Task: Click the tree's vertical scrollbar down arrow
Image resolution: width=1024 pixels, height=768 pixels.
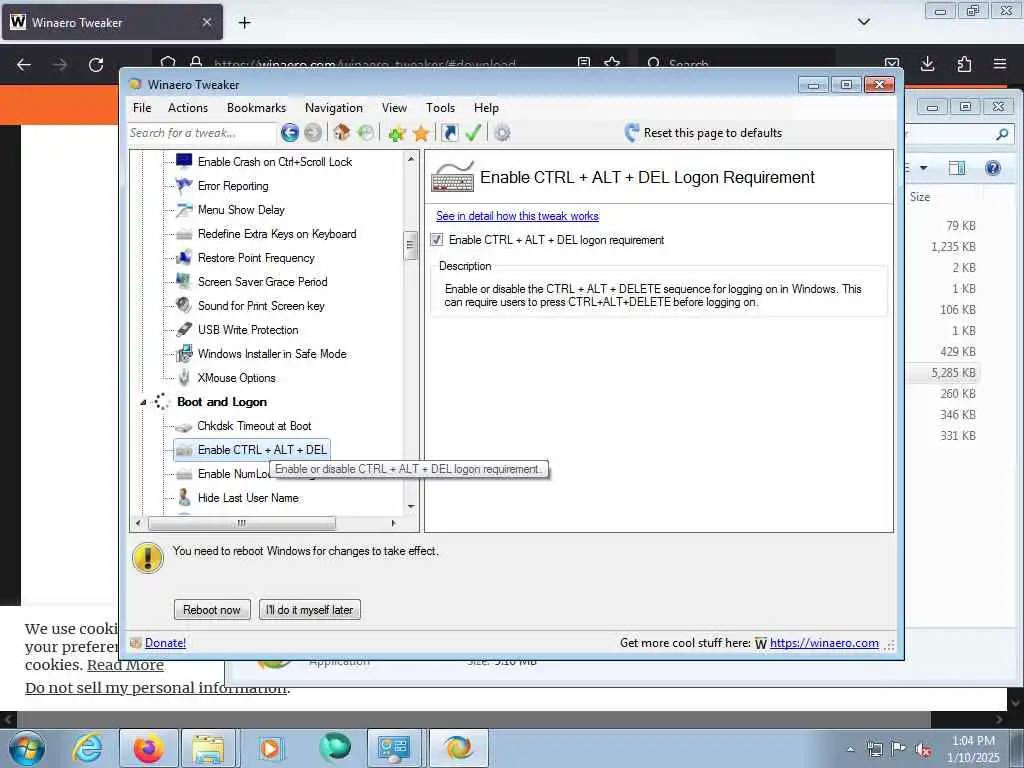Action: (x=411, y=507)
